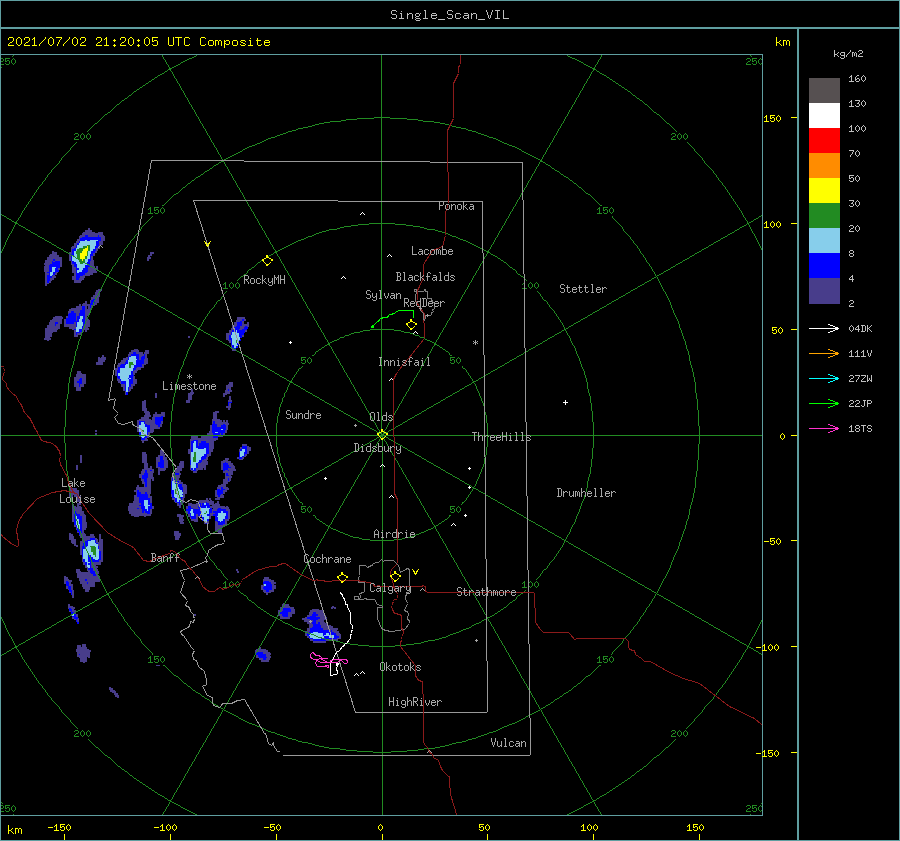
Task: Click the yellow storm cell northwest of map
Action: click(x=84, y=253)
